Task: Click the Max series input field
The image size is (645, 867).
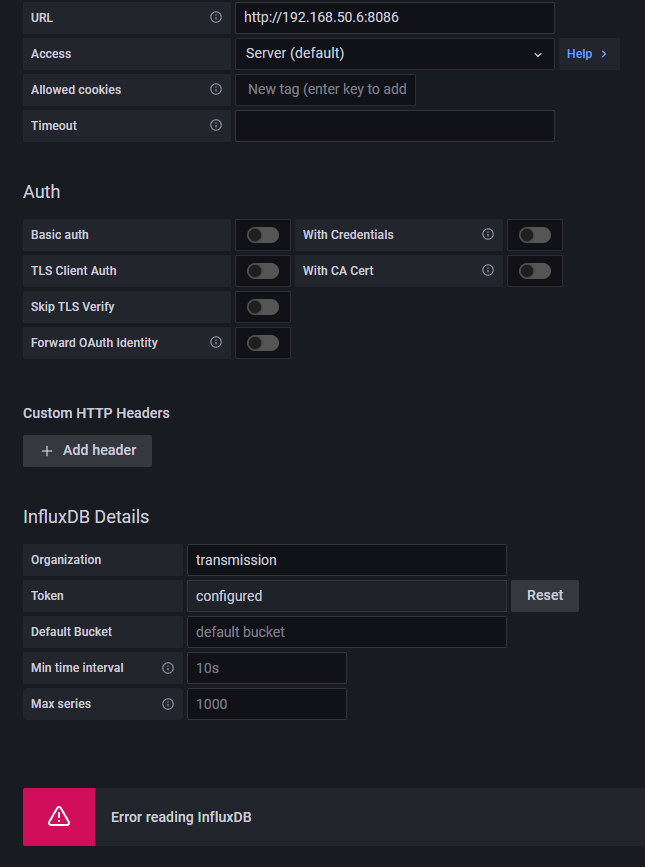Action: pyautogui.click(x=267, y=704)
